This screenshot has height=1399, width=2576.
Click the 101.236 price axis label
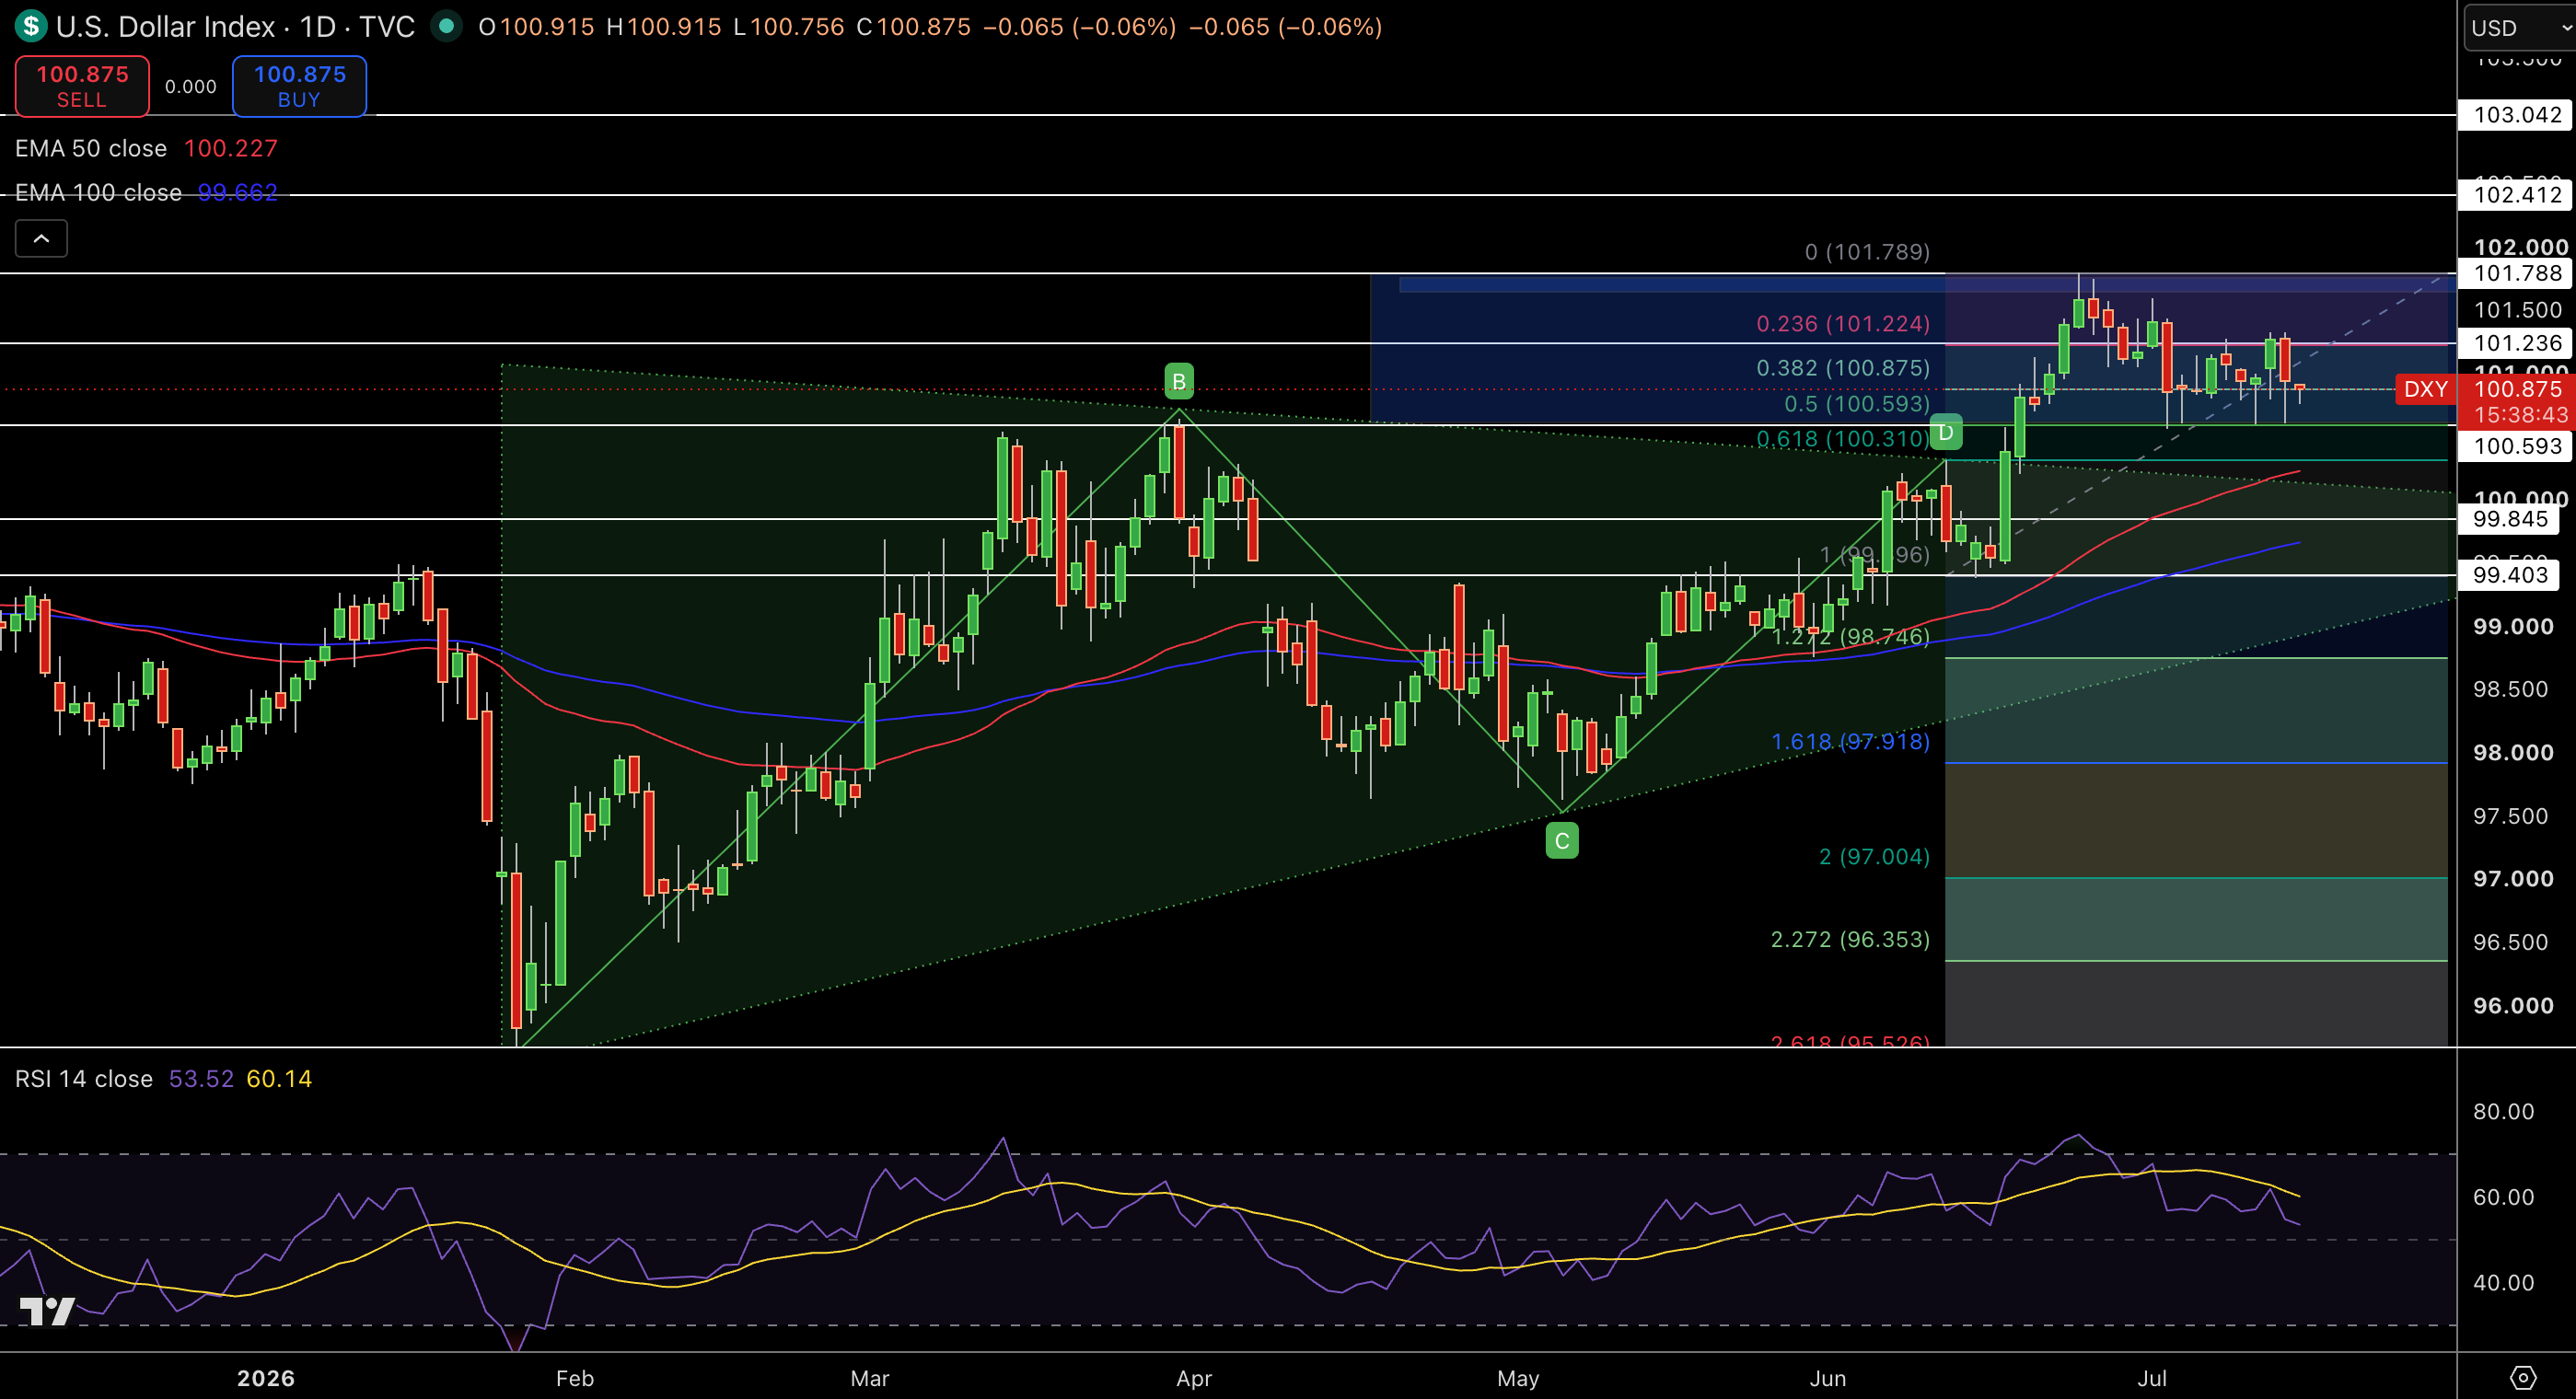click(x=2517, y=343)
